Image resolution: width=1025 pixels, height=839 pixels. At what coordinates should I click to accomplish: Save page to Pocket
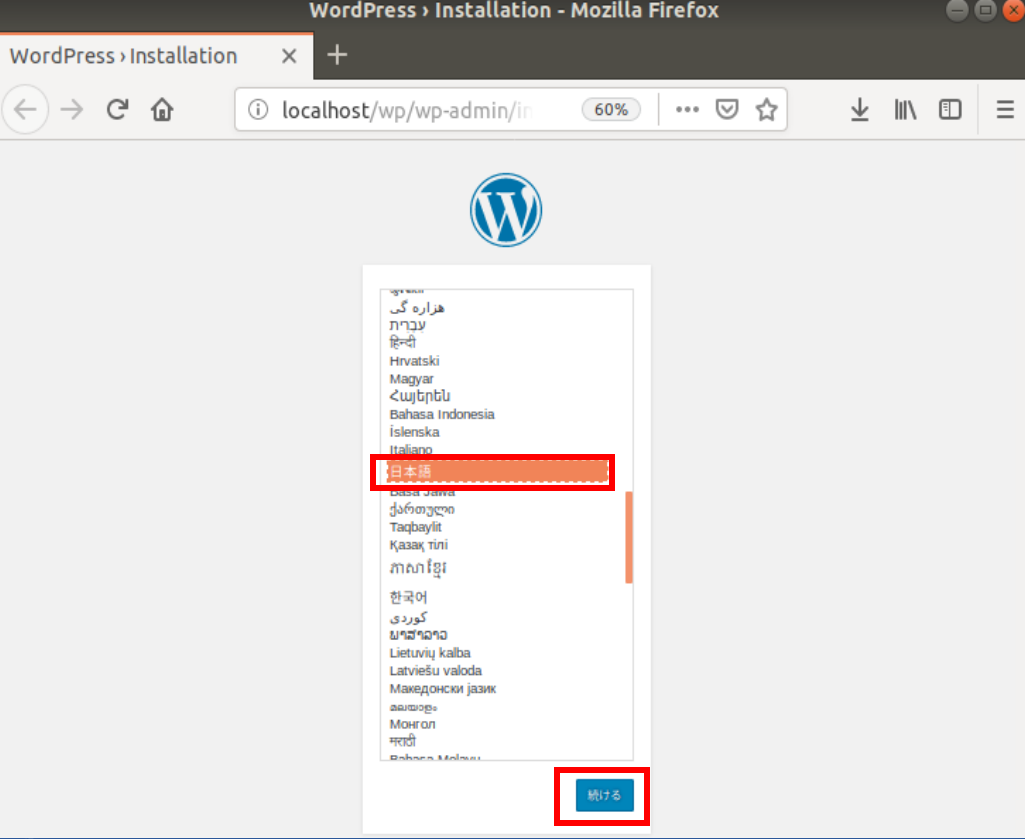tap(727, 109)
